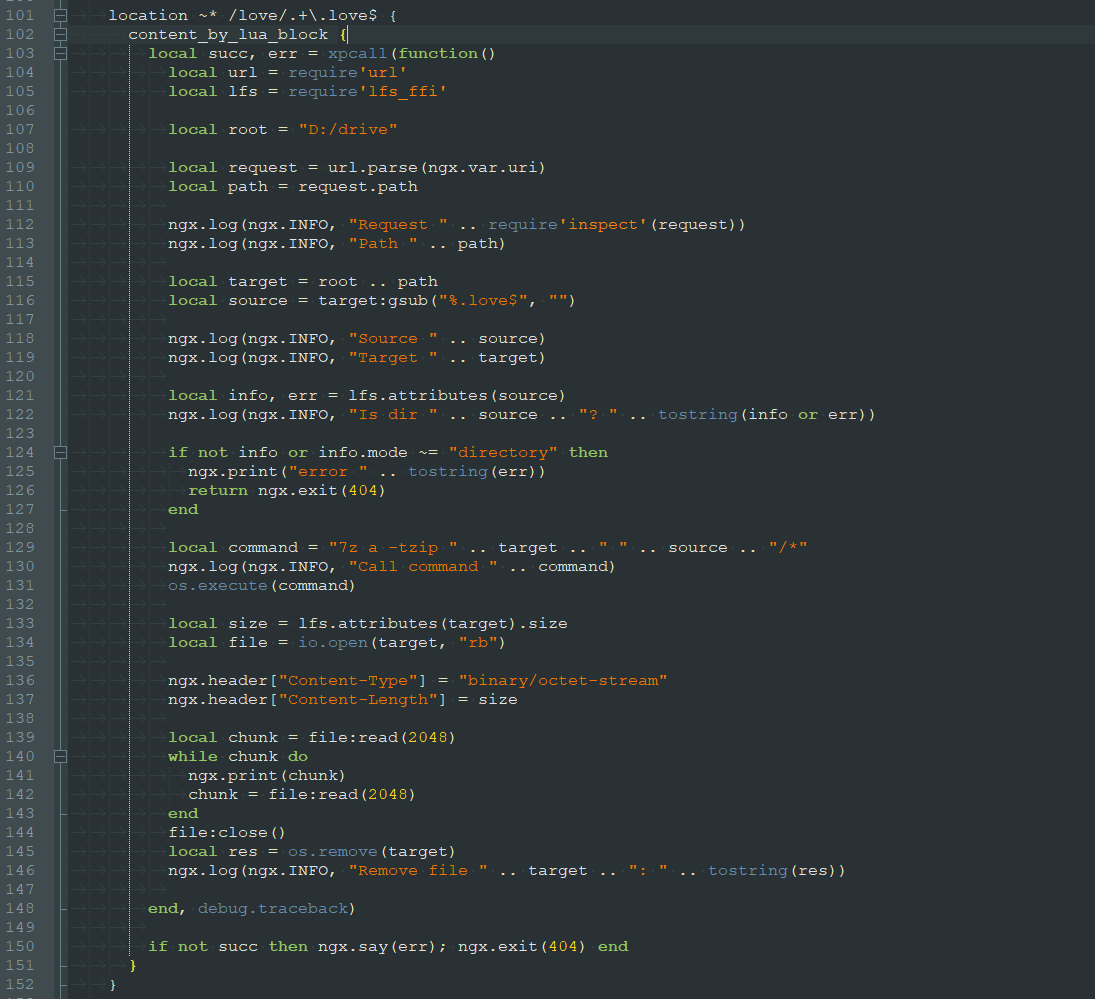Click the "Target " string on line 119
1095x999 pixels.
click(393, 357)
